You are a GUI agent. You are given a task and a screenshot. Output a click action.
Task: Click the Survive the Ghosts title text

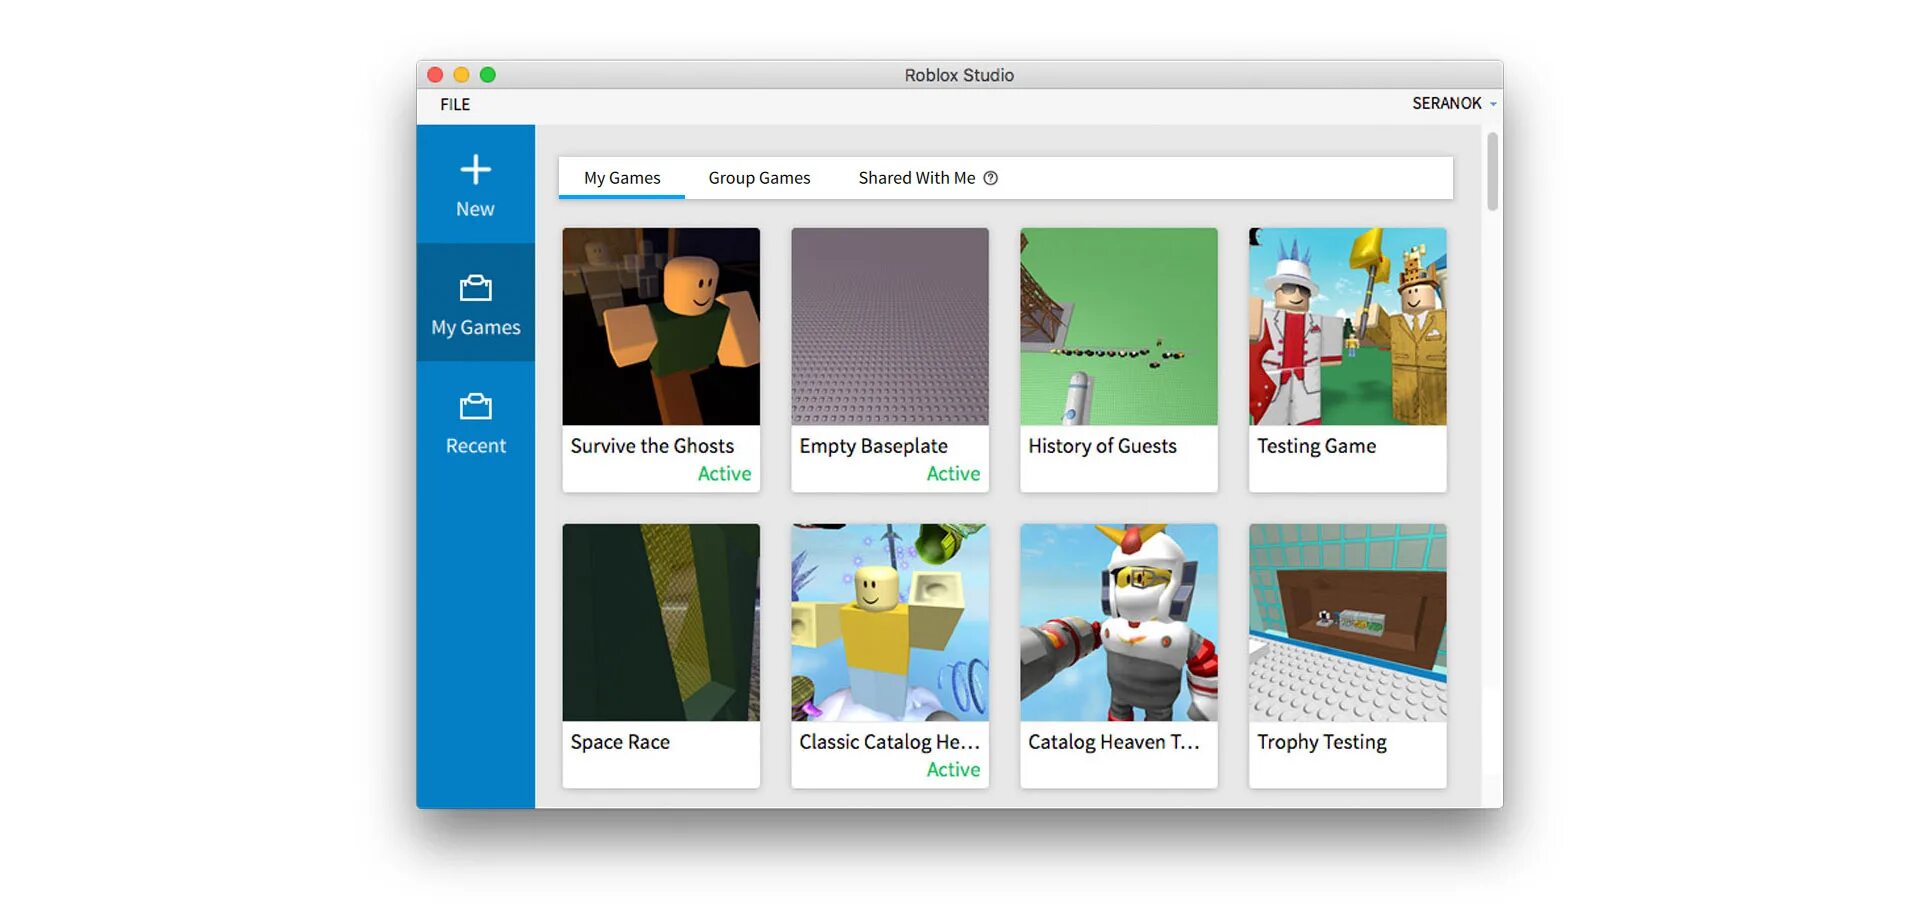click(x=652, y=446)
